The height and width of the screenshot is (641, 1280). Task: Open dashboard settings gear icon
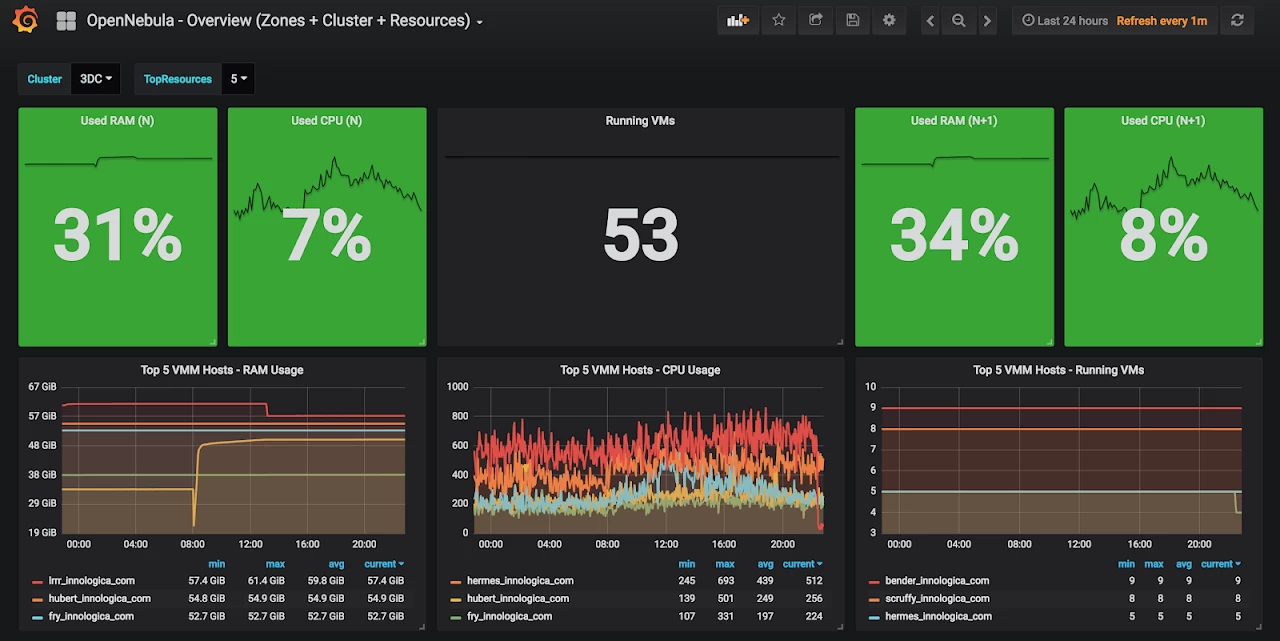pos(889,21)
